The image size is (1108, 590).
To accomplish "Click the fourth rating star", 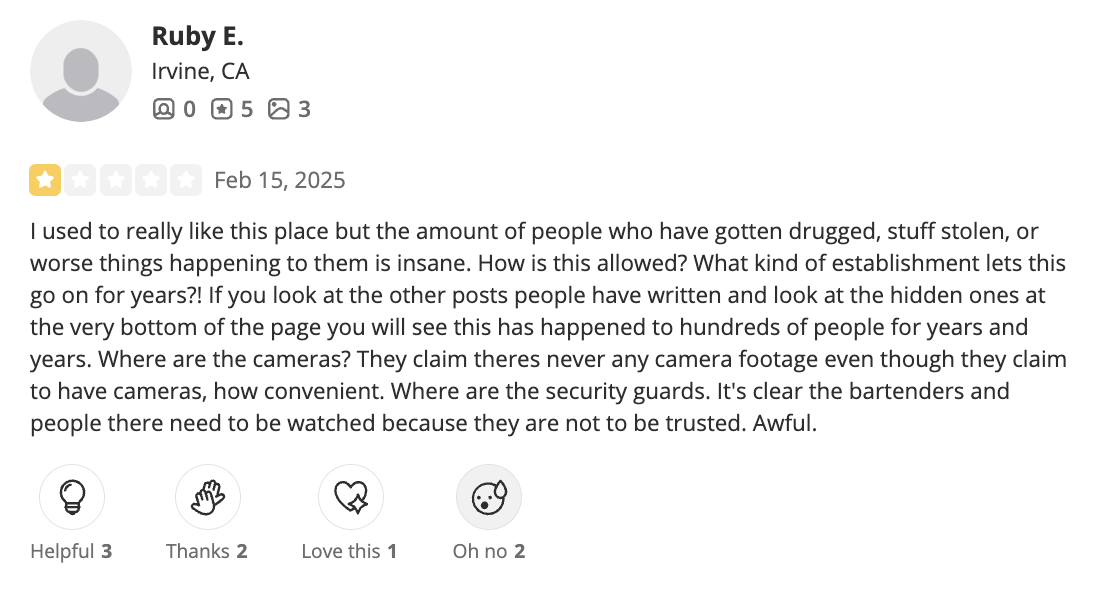I will pos(150,180).
